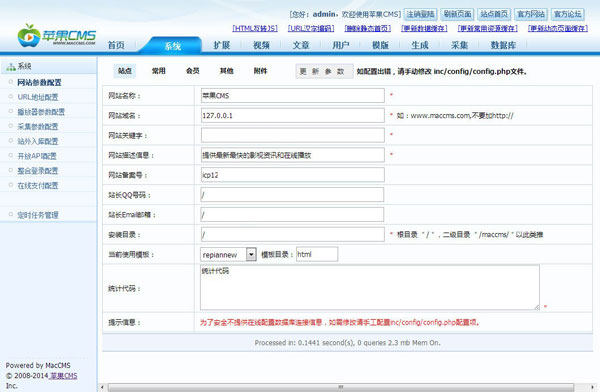Open the 用户 main menu tab

pos(341,45)
